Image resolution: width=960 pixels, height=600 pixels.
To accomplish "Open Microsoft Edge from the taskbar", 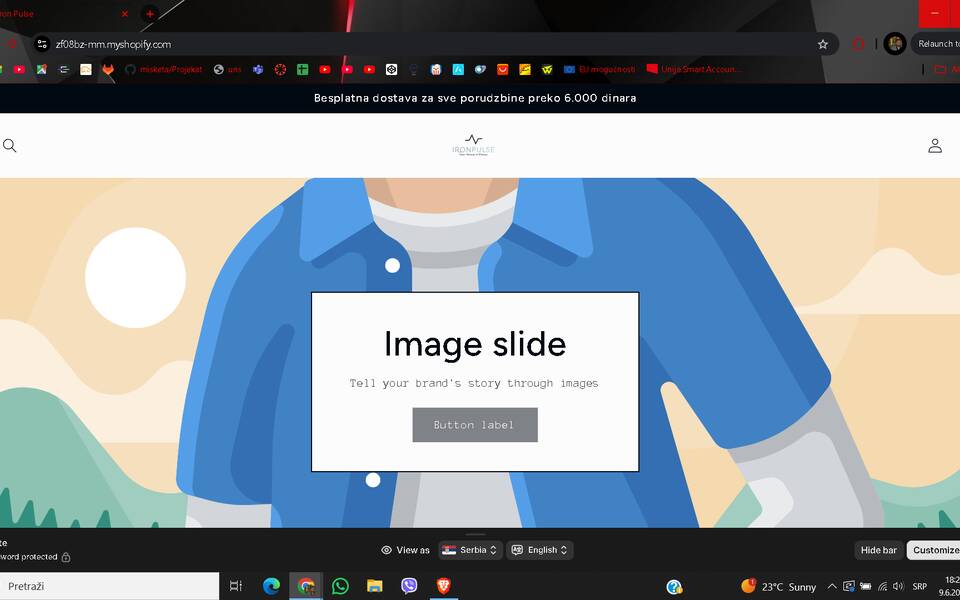I will [x=271, y=586].
